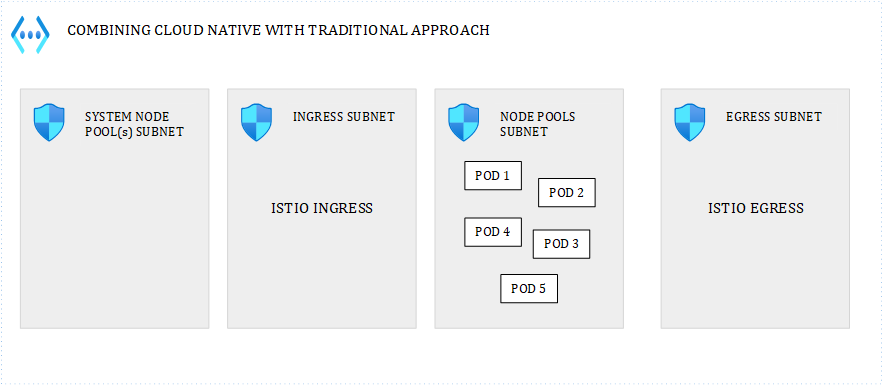Click the POD 2 box

click(x=567, y=192)
